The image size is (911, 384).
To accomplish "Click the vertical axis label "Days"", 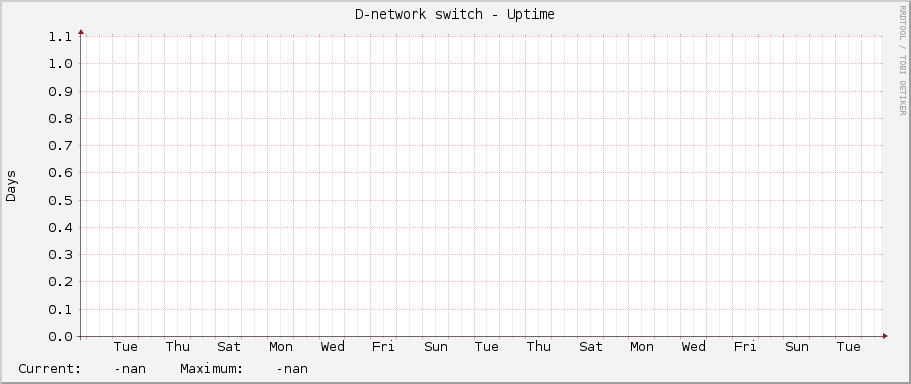I will coord(11,186).
